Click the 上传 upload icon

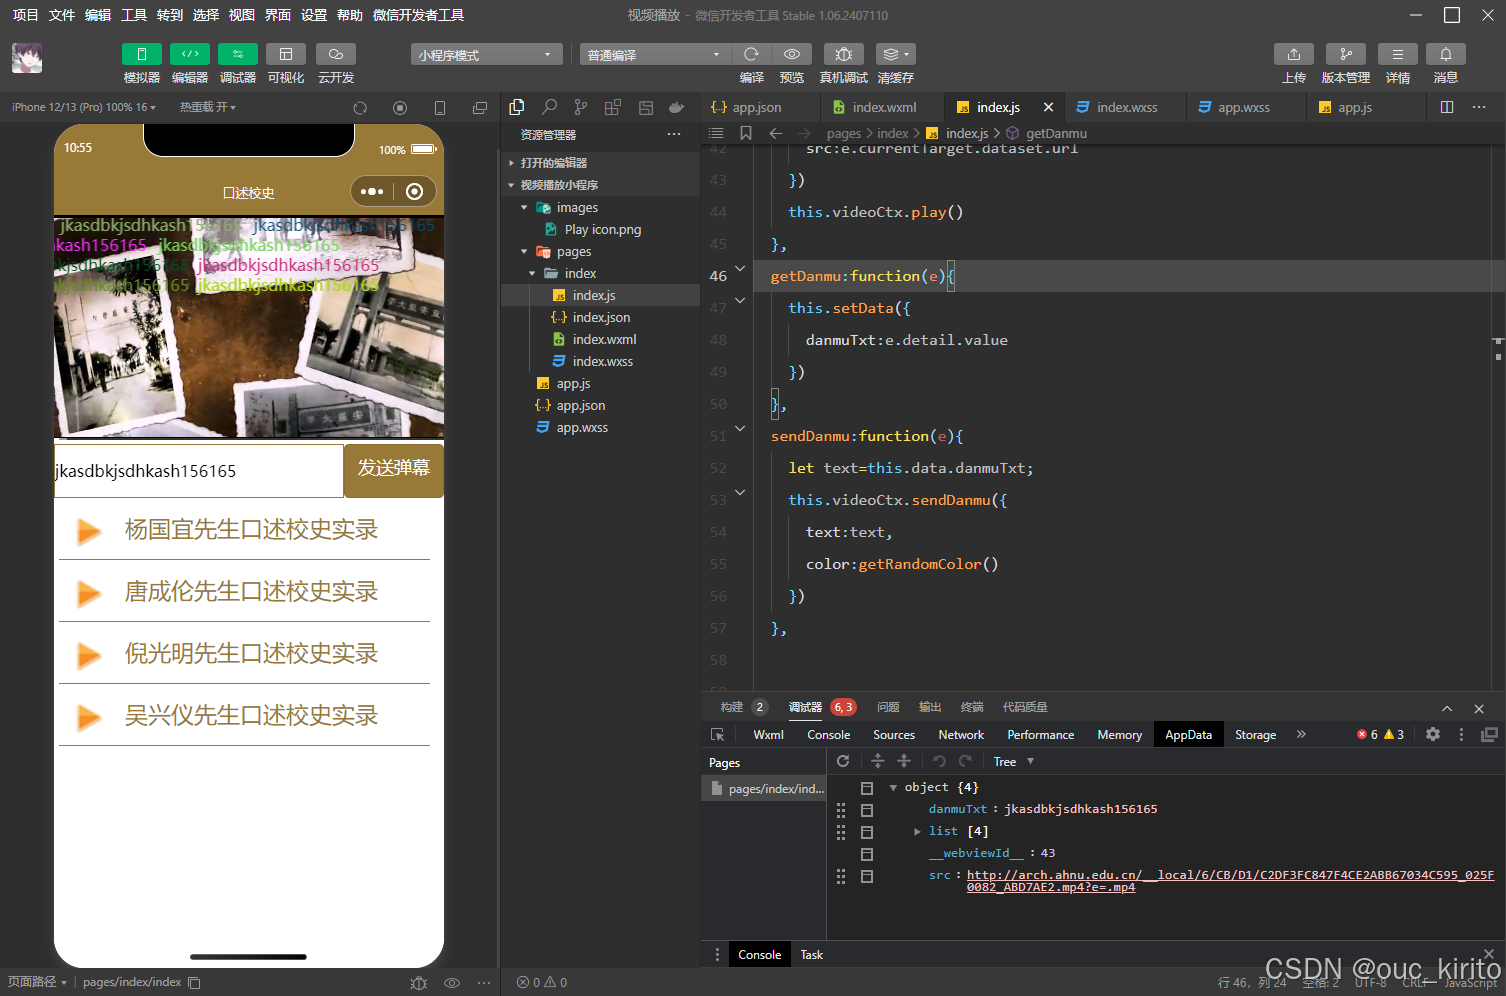pyautogui.click(x=1293, y=54)
